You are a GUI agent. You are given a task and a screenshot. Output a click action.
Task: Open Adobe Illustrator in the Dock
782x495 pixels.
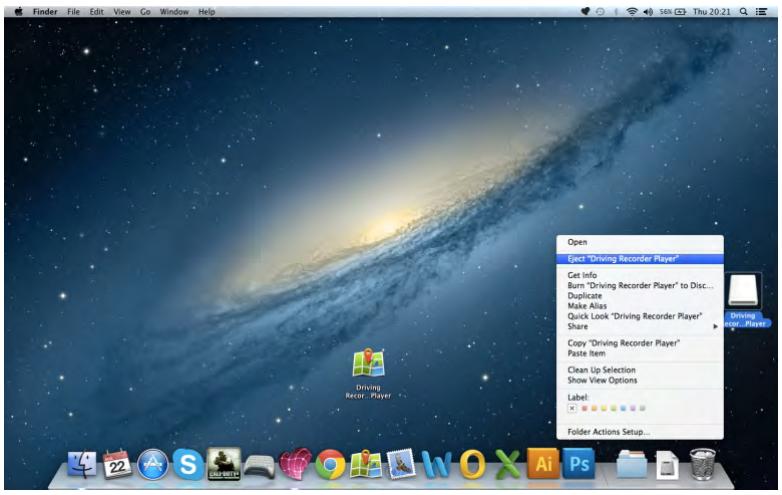tap(543, 464)
